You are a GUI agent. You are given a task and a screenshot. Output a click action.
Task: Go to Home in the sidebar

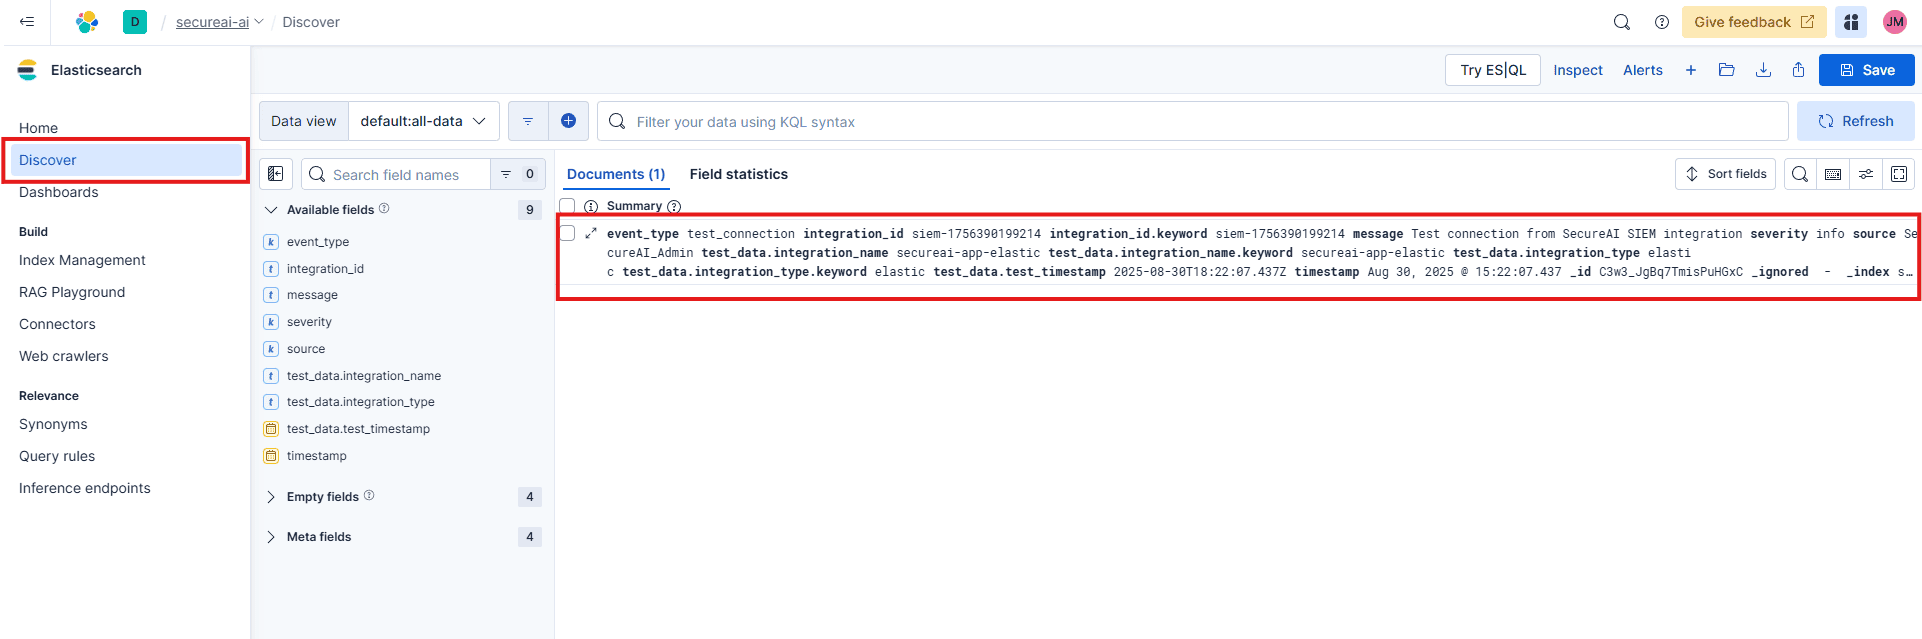pos(39,128)
